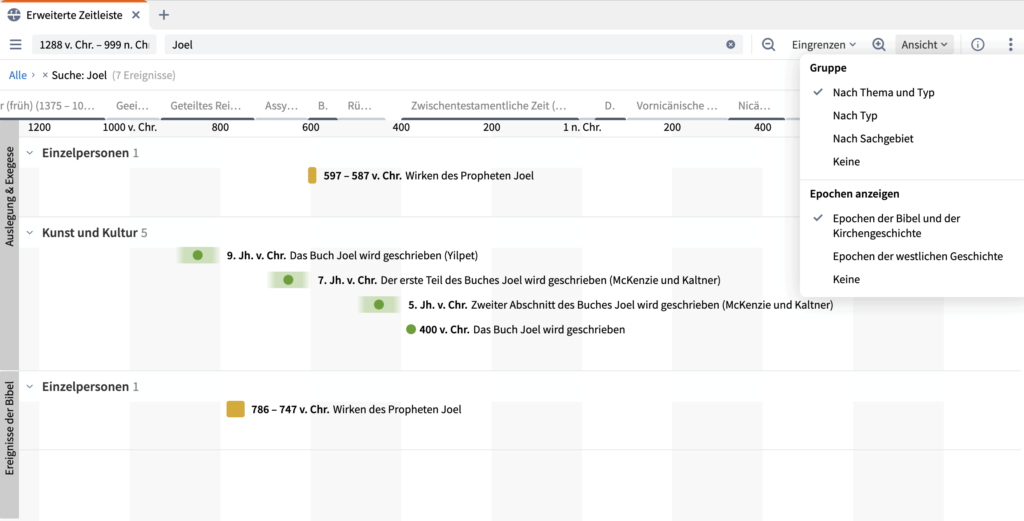1024x521 pixels.
Task: Select grouping Nach Typ
Action: [x=855, y=116]
